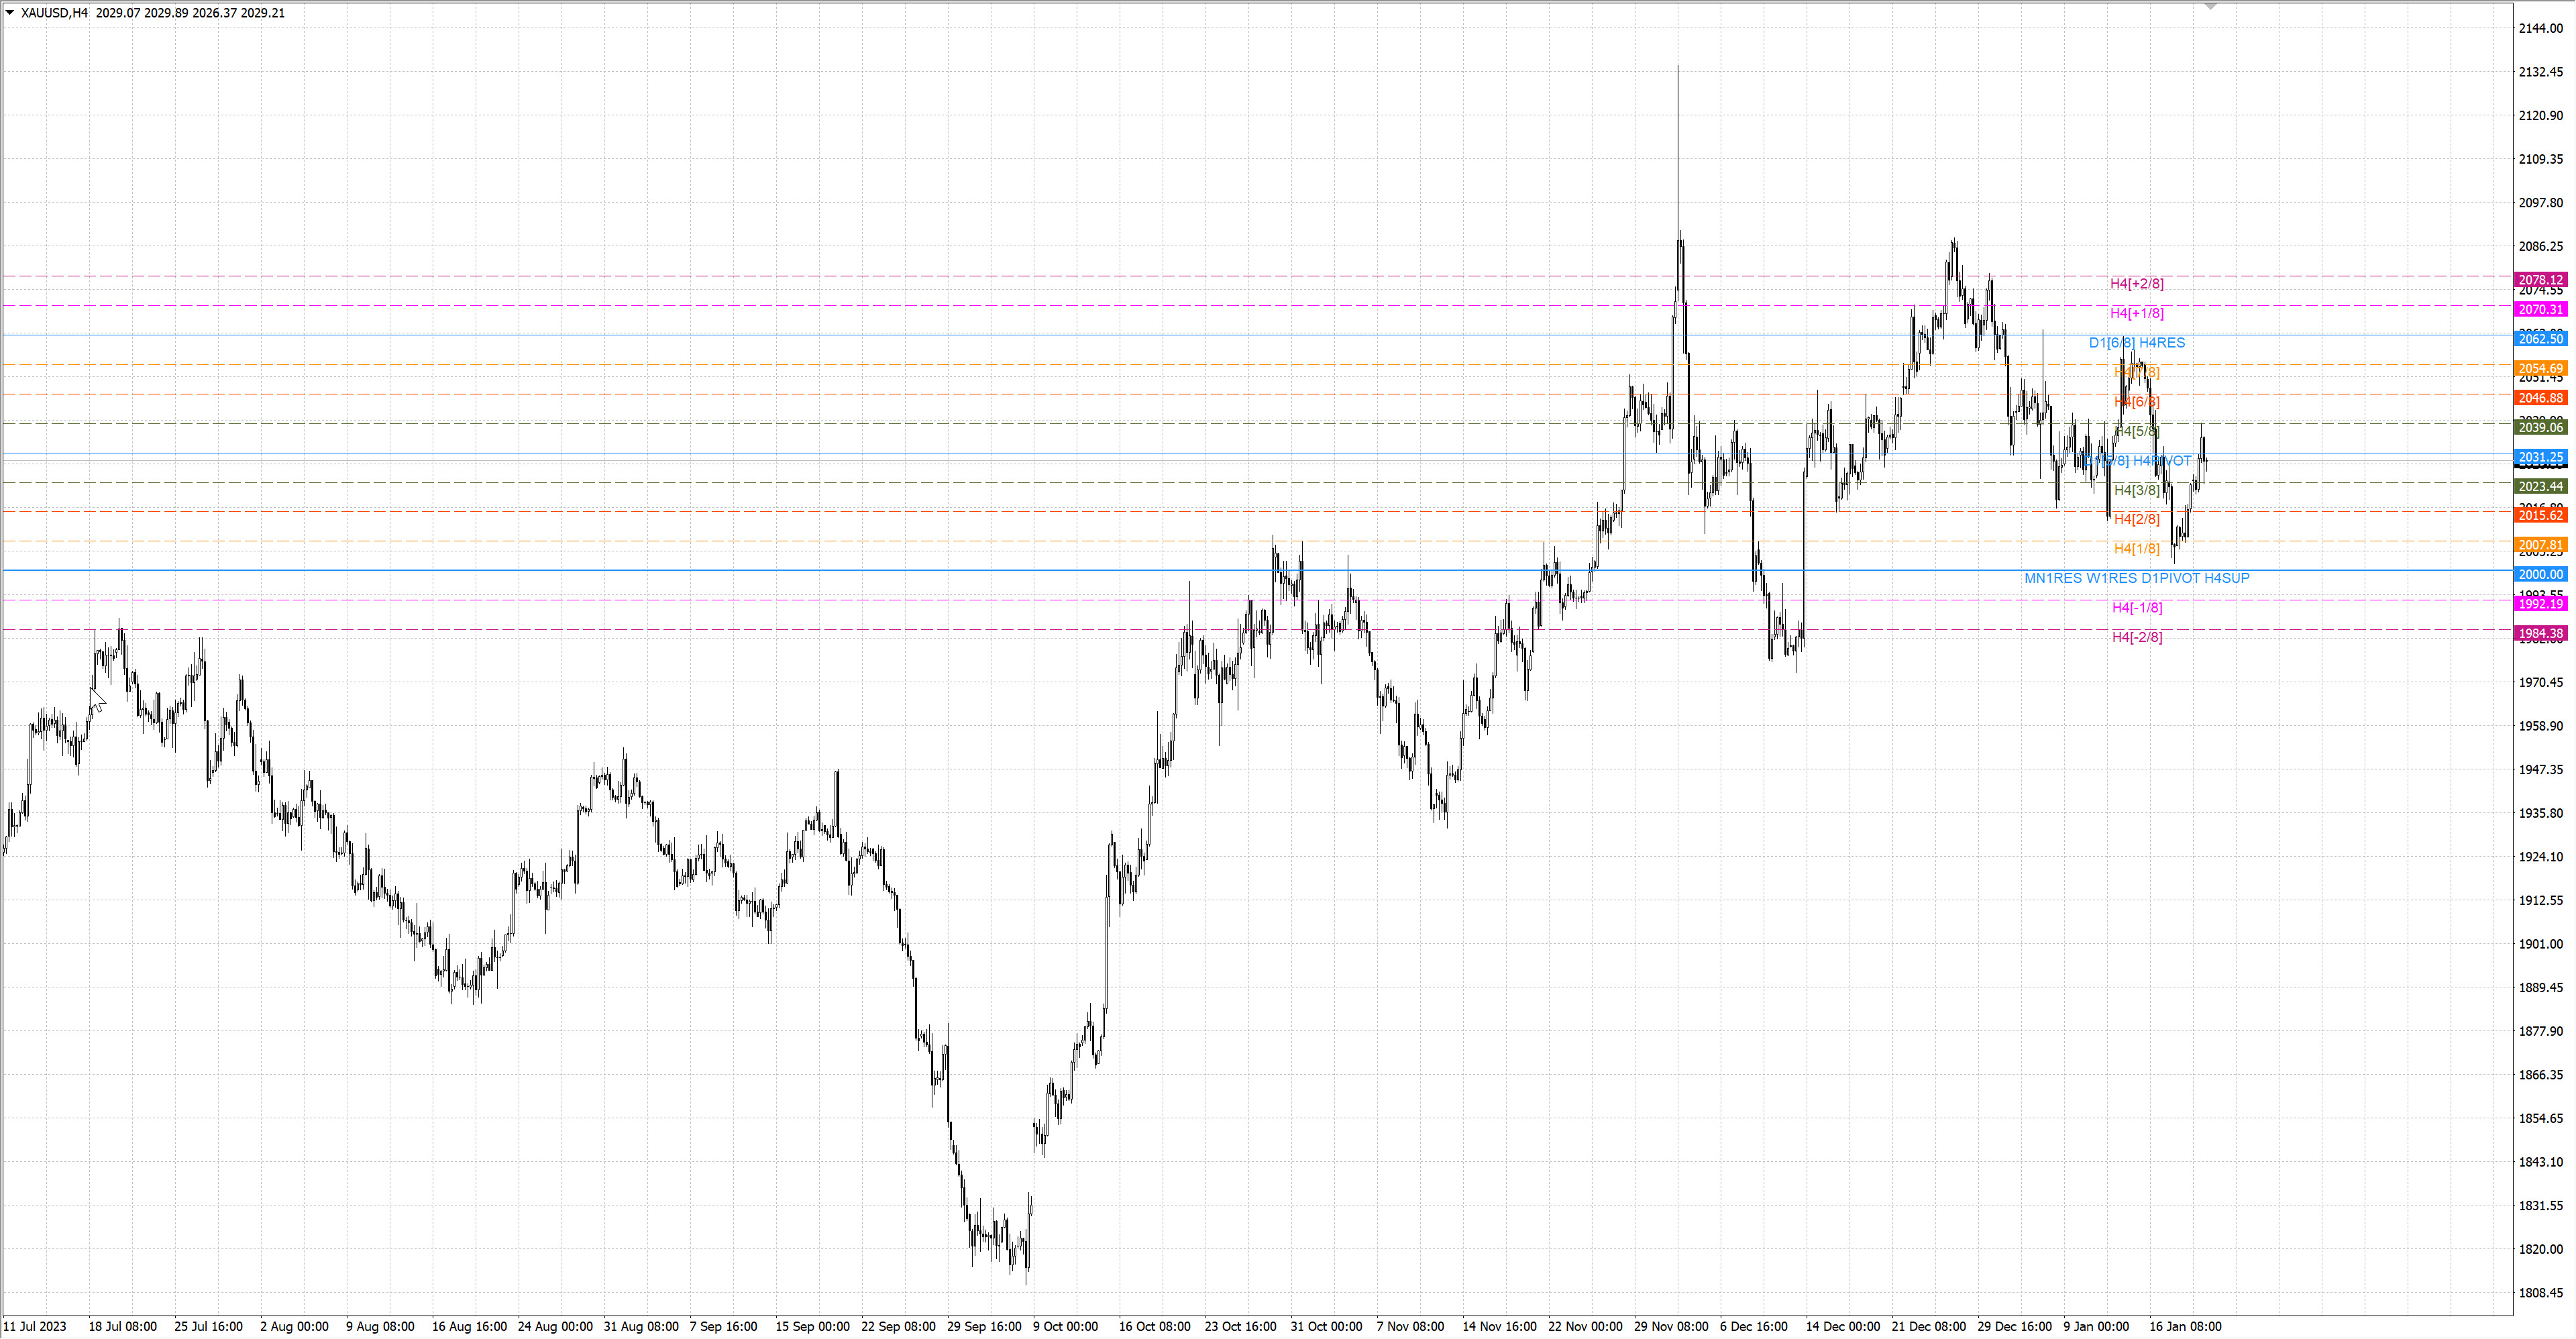2576x1339 pixels.
Task: Select the H4[2/8] level text
Action: pos(2136,519)
